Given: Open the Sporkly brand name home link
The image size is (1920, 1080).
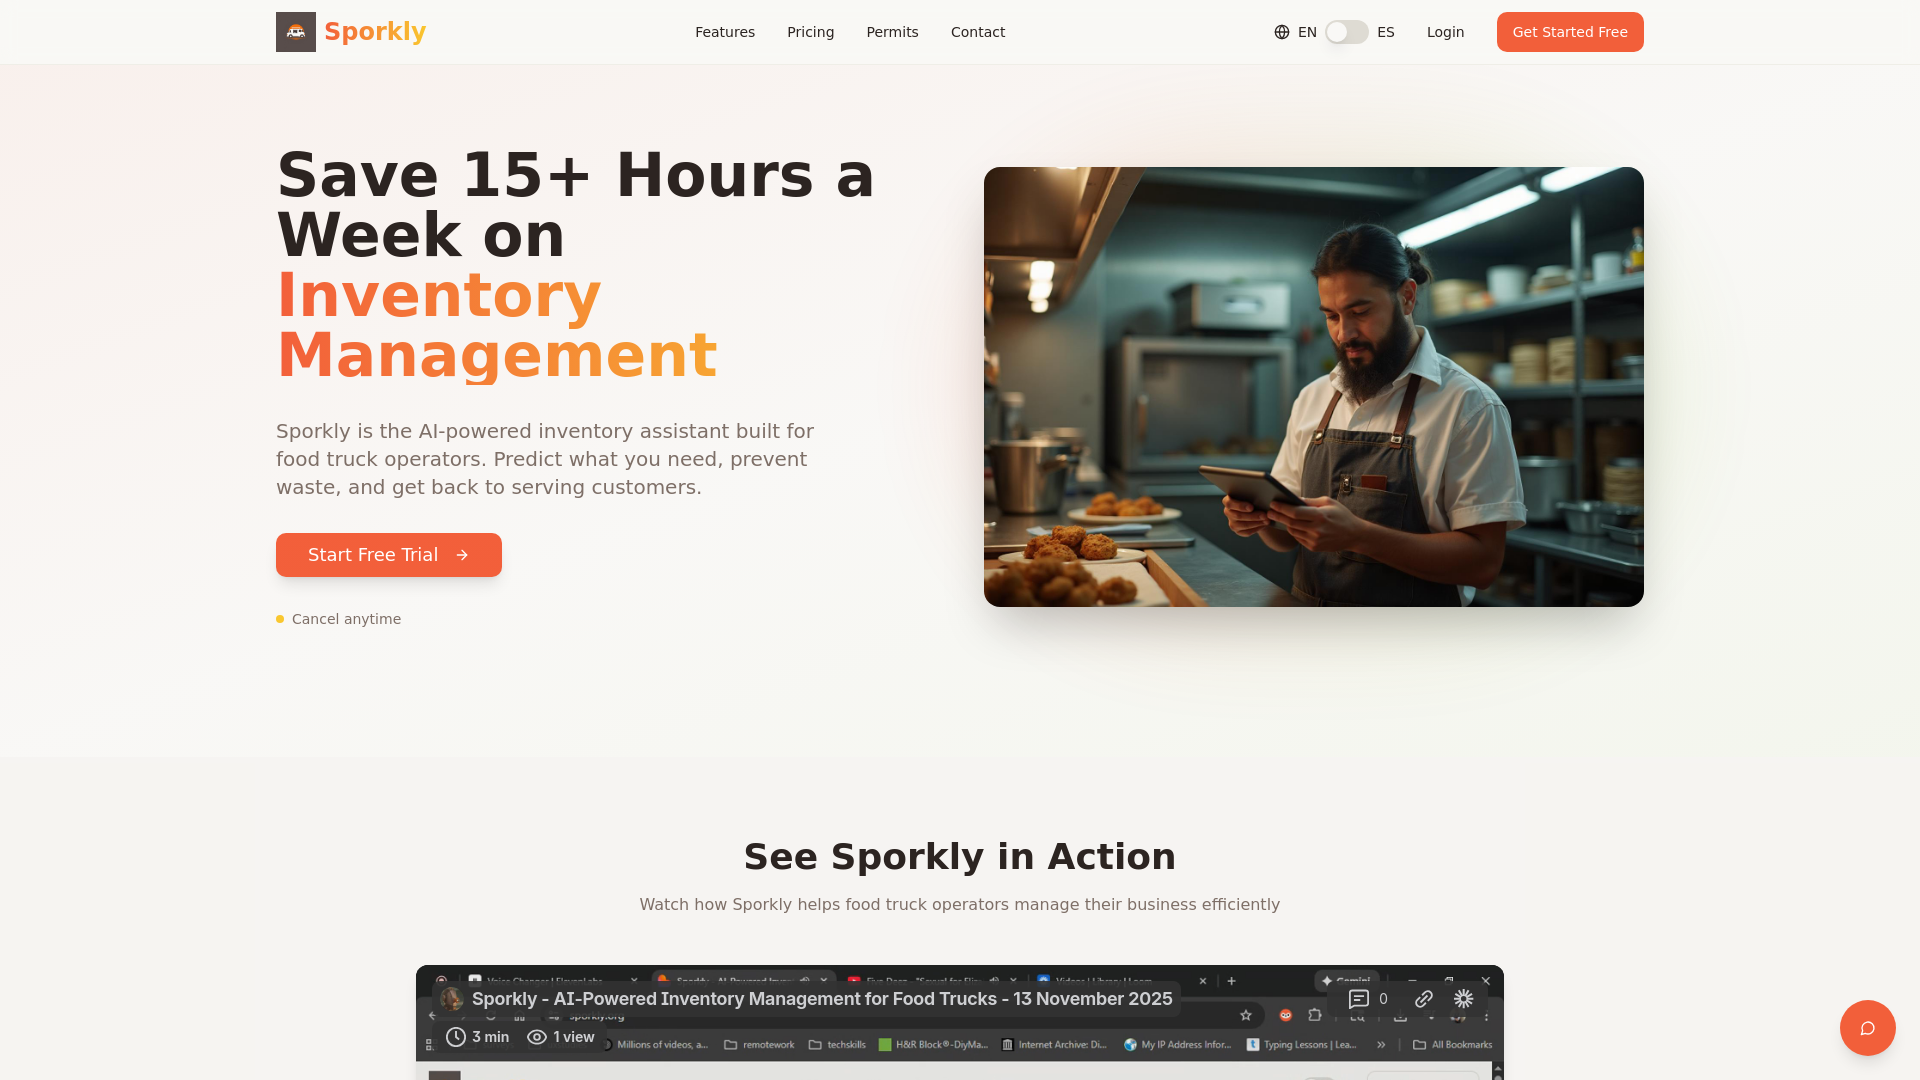Looking at the screenshot, I should pos(375,32).
